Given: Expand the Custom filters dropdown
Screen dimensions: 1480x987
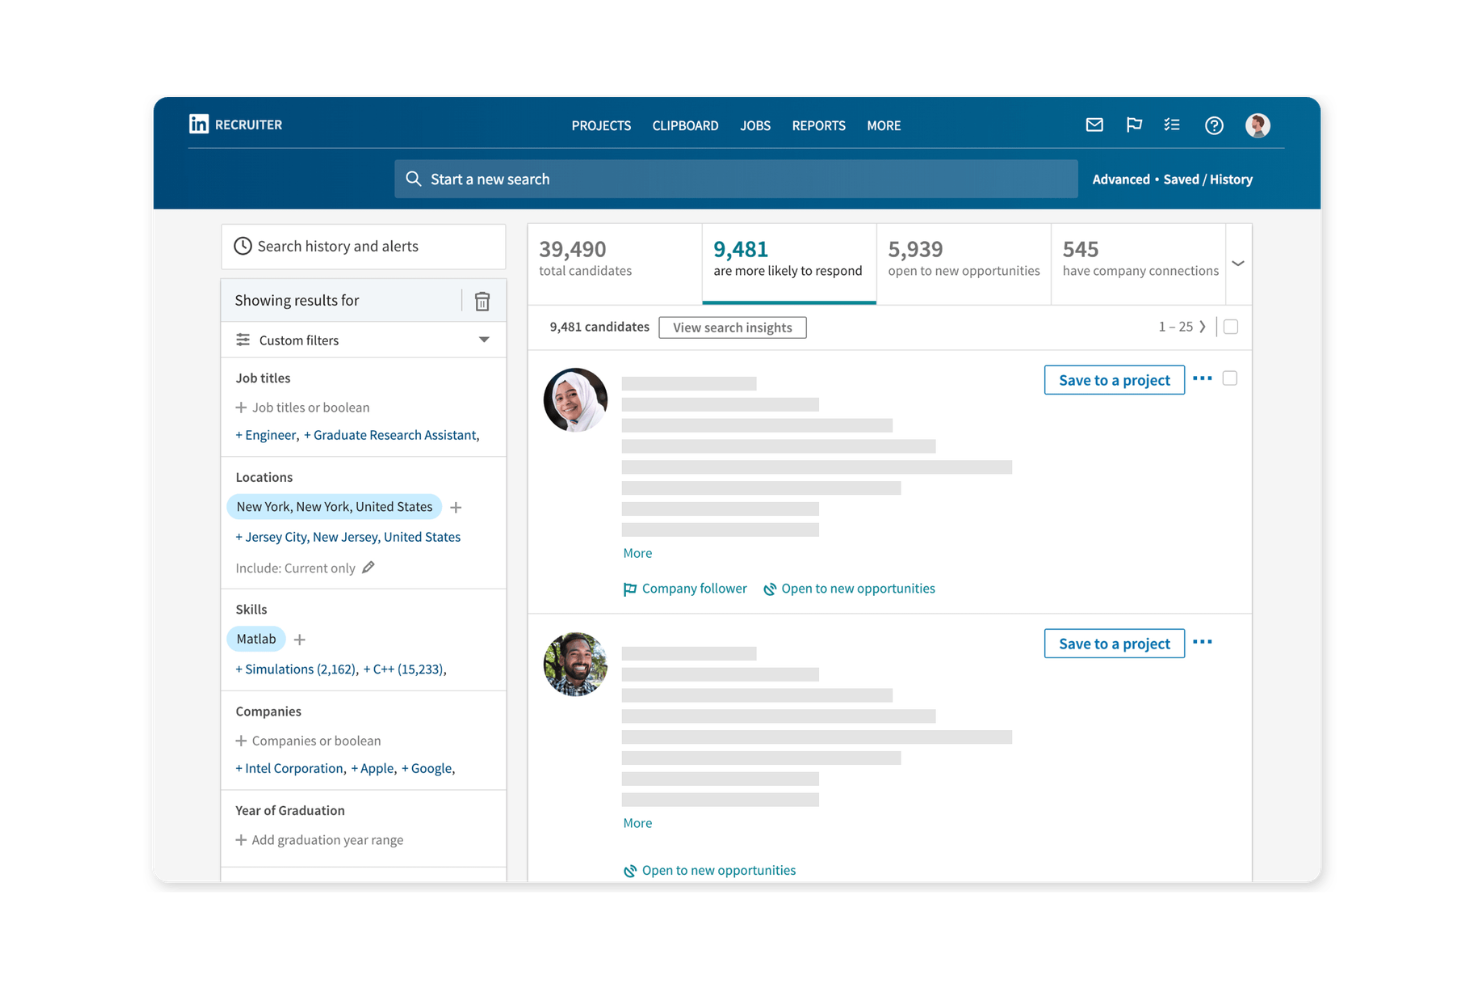Looking at the screenshot, I should pyautogui.click(x=484, y=340).
